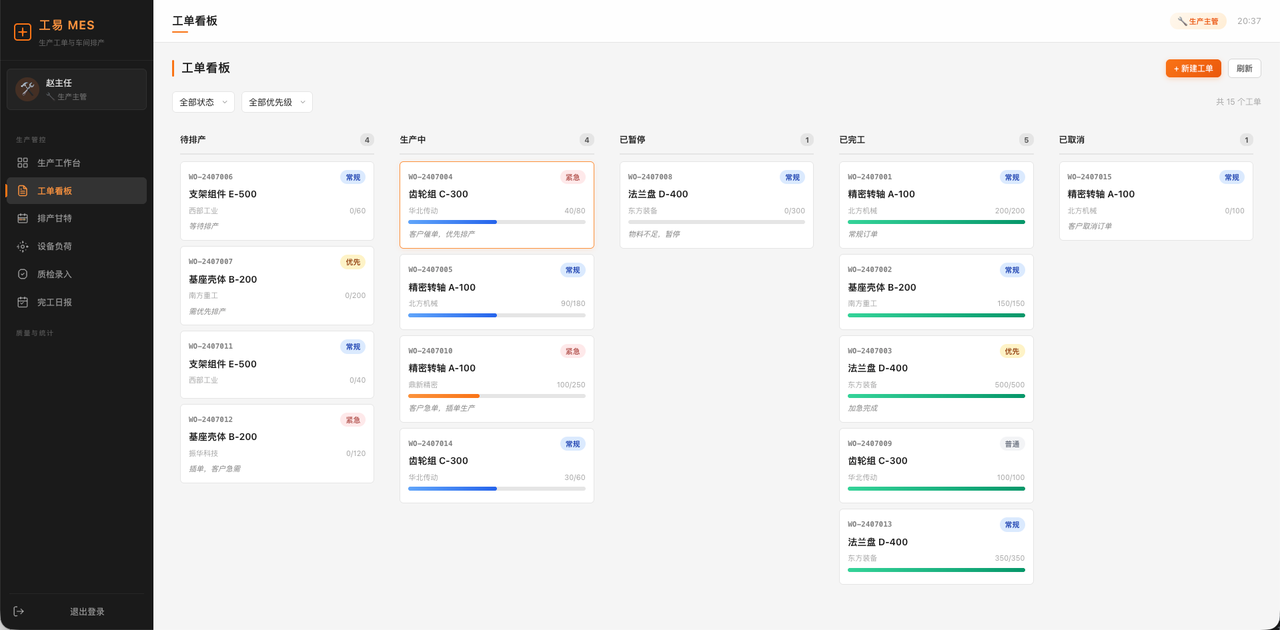Screen dimensions: 1280x630
Task: Click the 常规 badge on WO-2407015
Action: (x=1232, y=177)
